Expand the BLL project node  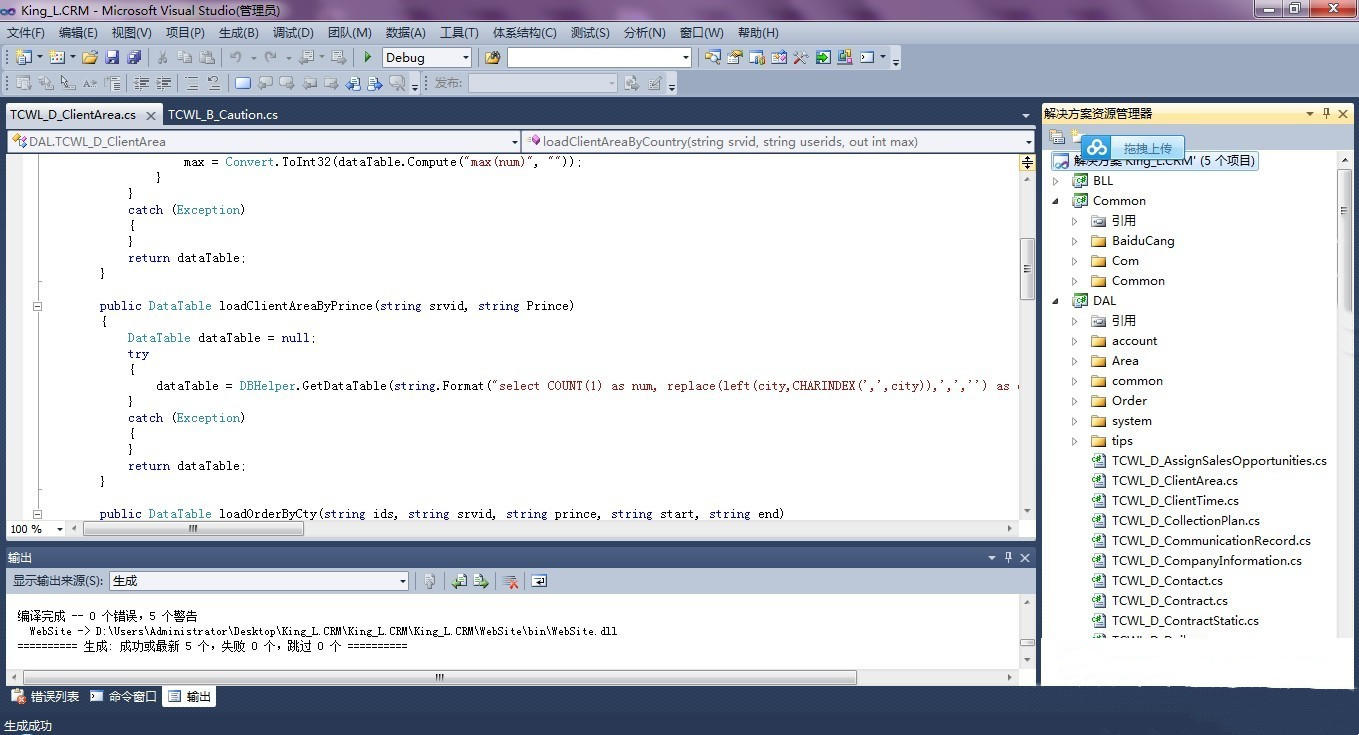[1056, 181]
